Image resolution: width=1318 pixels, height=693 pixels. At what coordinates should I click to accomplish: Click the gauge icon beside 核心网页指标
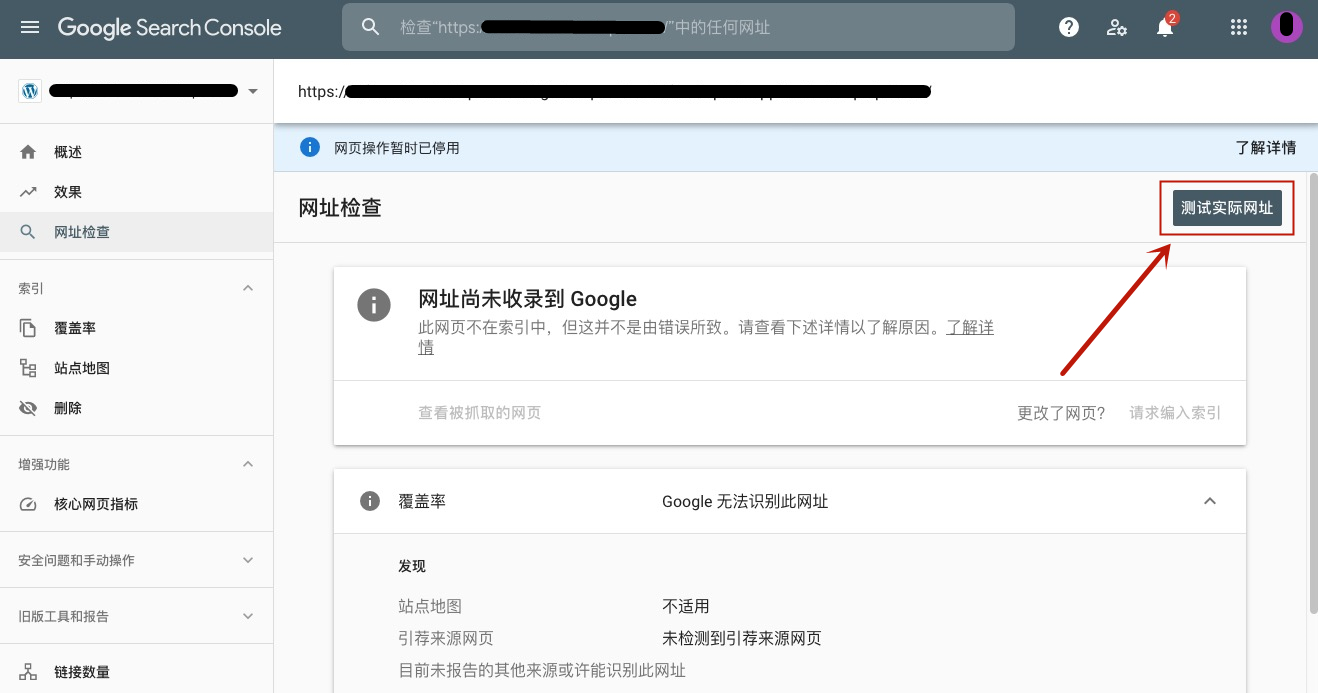tap(28, 504)
